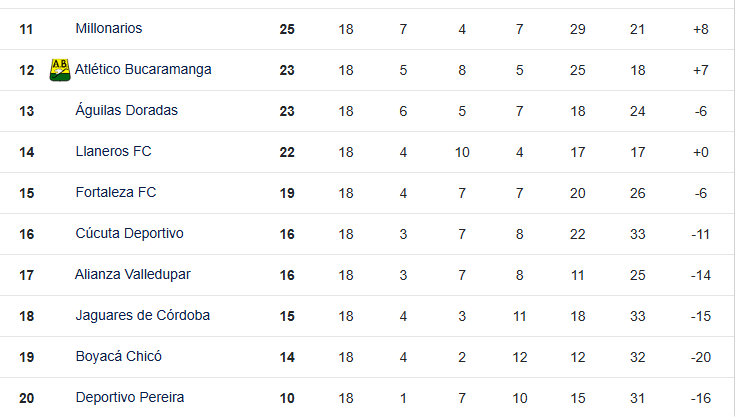Select Alianza Valledupar in the standings
This screenshot has width=735, height=418.
tap(132, 275)
